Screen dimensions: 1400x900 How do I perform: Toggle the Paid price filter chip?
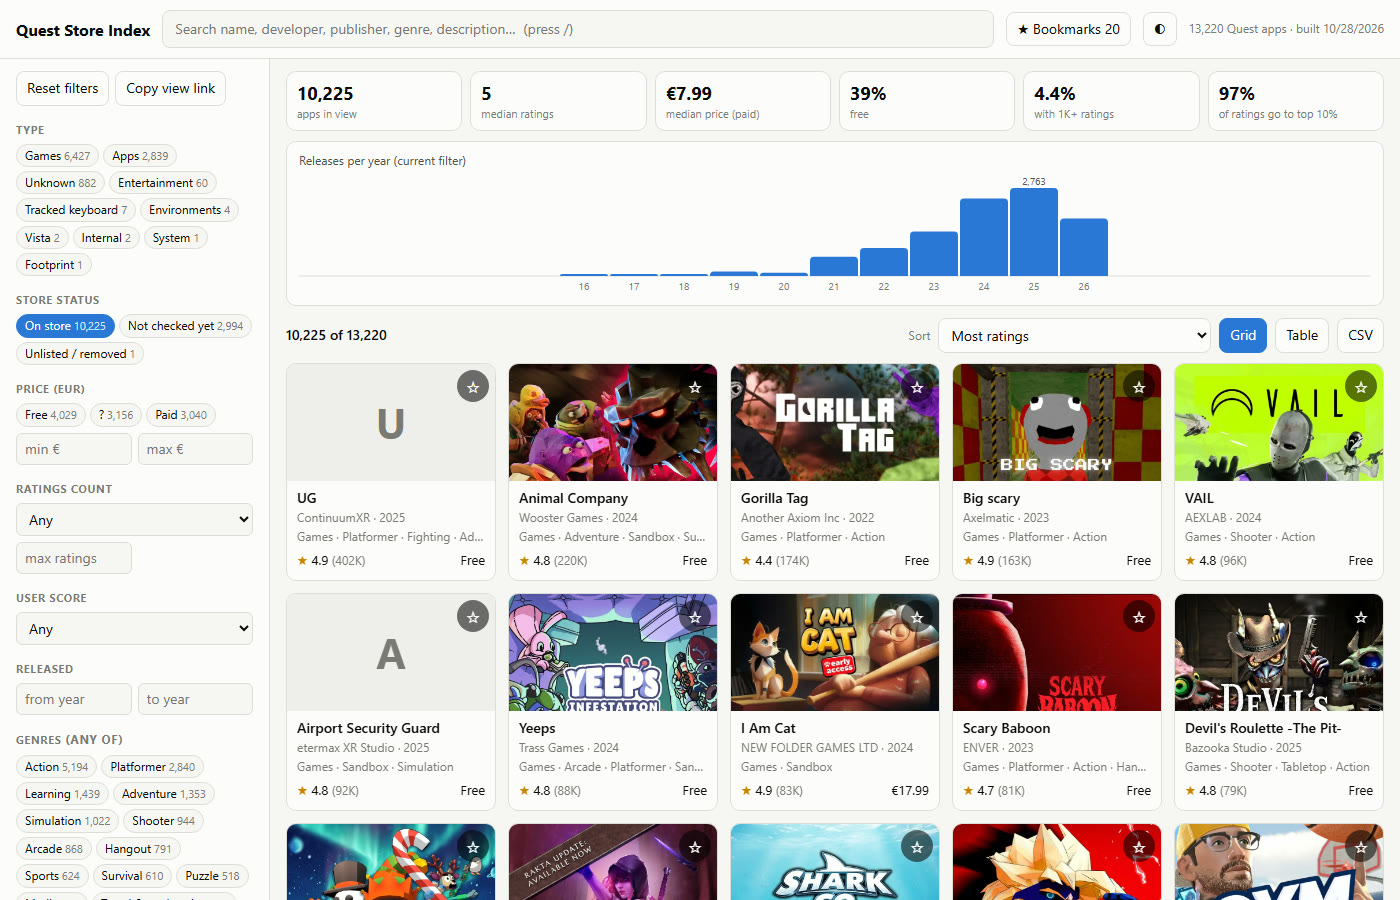click(181, 415)
